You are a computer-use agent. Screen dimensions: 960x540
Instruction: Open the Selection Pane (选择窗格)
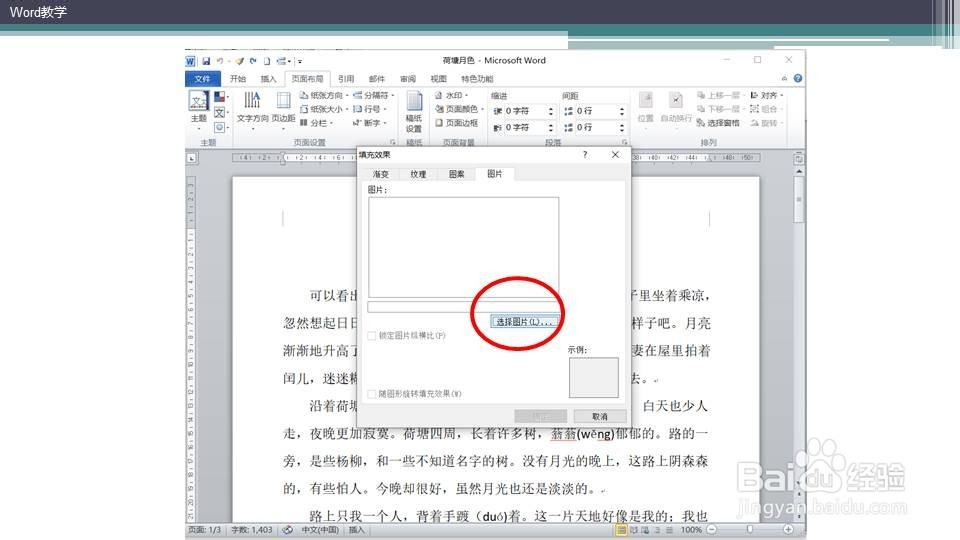718,123
